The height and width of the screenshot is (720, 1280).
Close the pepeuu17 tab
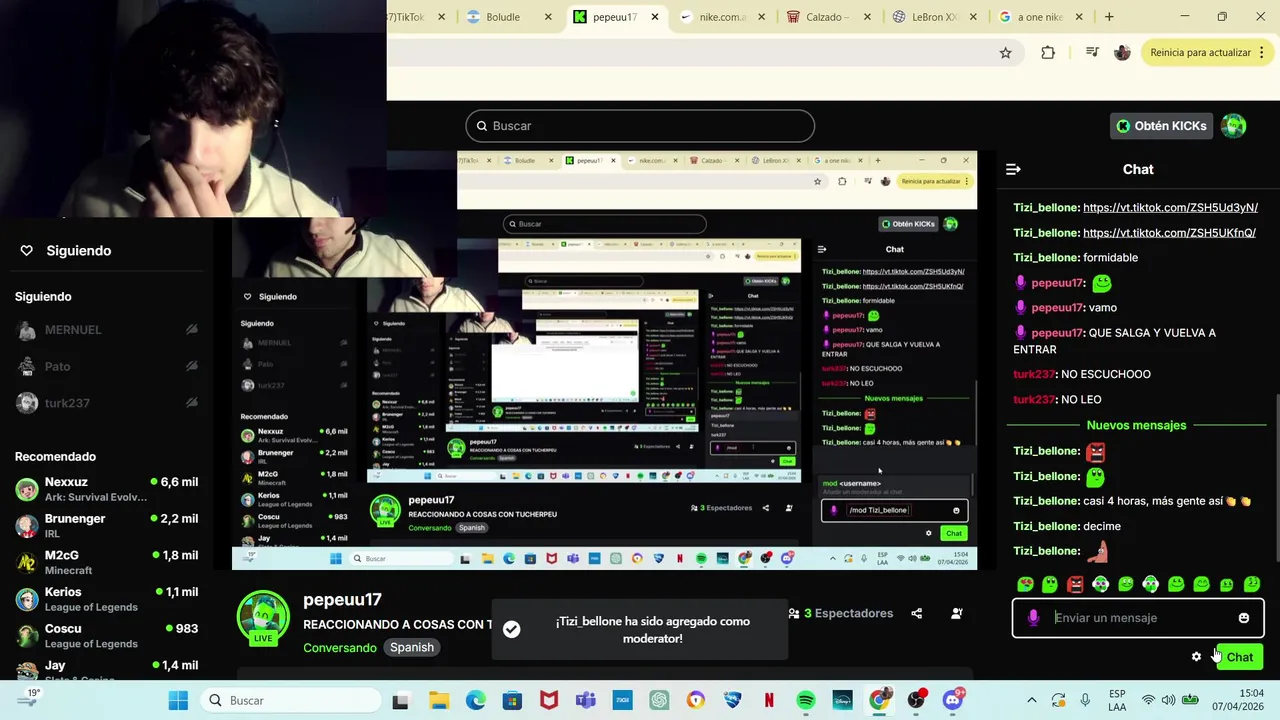[x=655, y=17]
